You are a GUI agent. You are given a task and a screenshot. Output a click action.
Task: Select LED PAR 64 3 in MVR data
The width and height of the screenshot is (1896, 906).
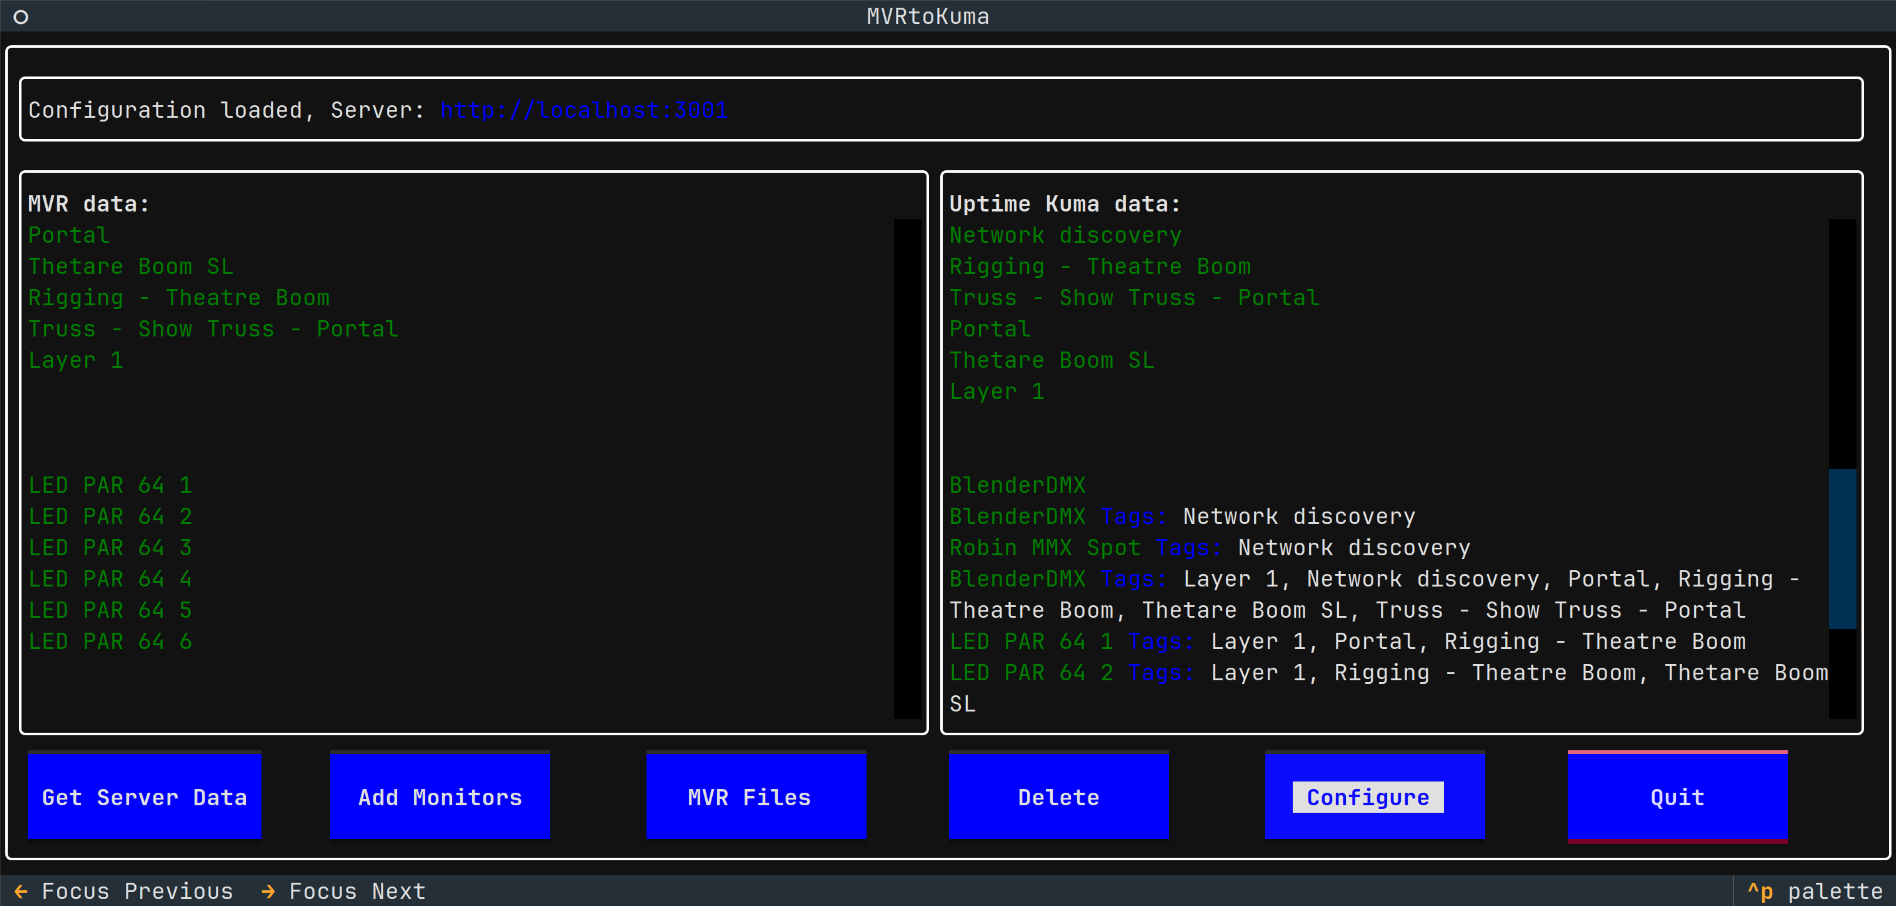pyautogui.click(x=110, y=548)
